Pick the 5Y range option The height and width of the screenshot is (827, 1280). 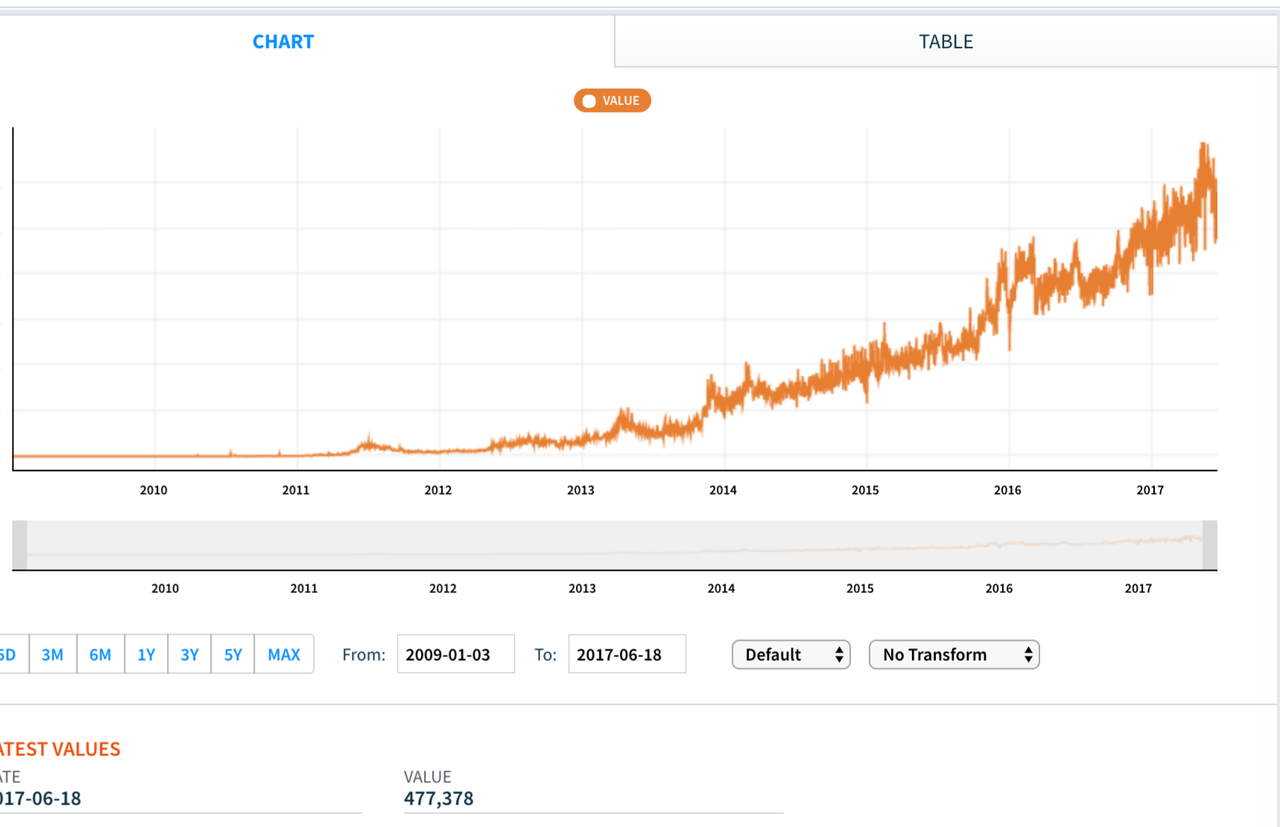tap(233, 655)
